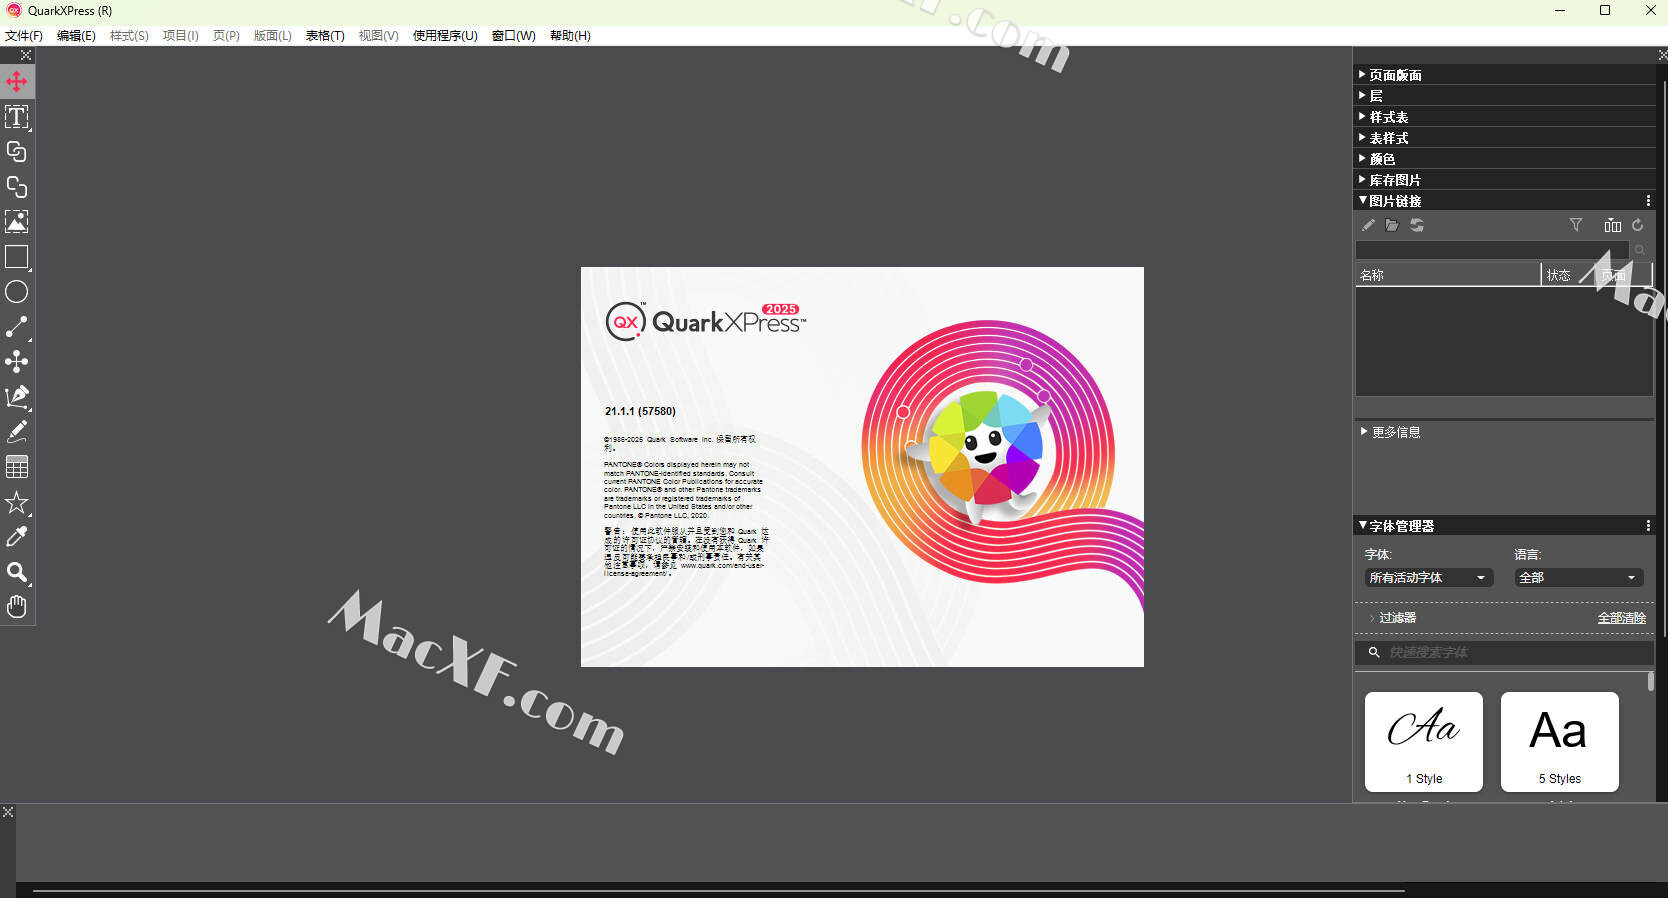Open the 字体管理器 panel options menu

(1648, 526)
